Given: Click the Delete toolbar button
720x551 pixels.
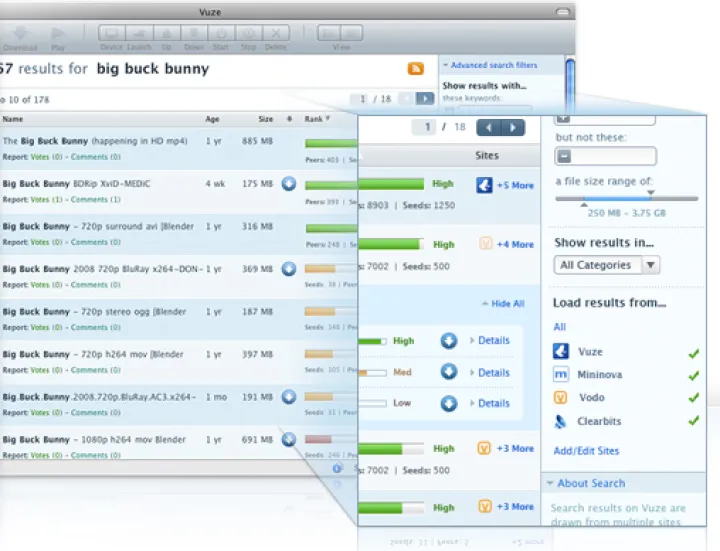Looking at the screenshot, I should 276,35.
